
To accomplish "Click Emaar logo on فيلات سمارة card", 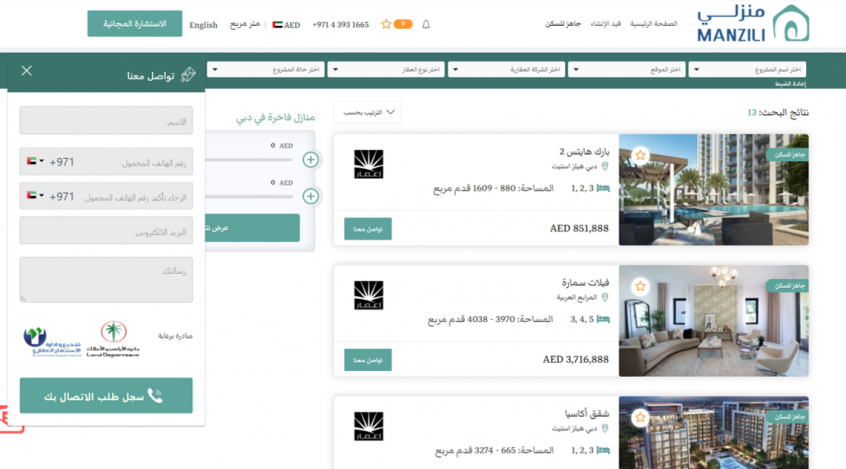I will coord(369,295).
